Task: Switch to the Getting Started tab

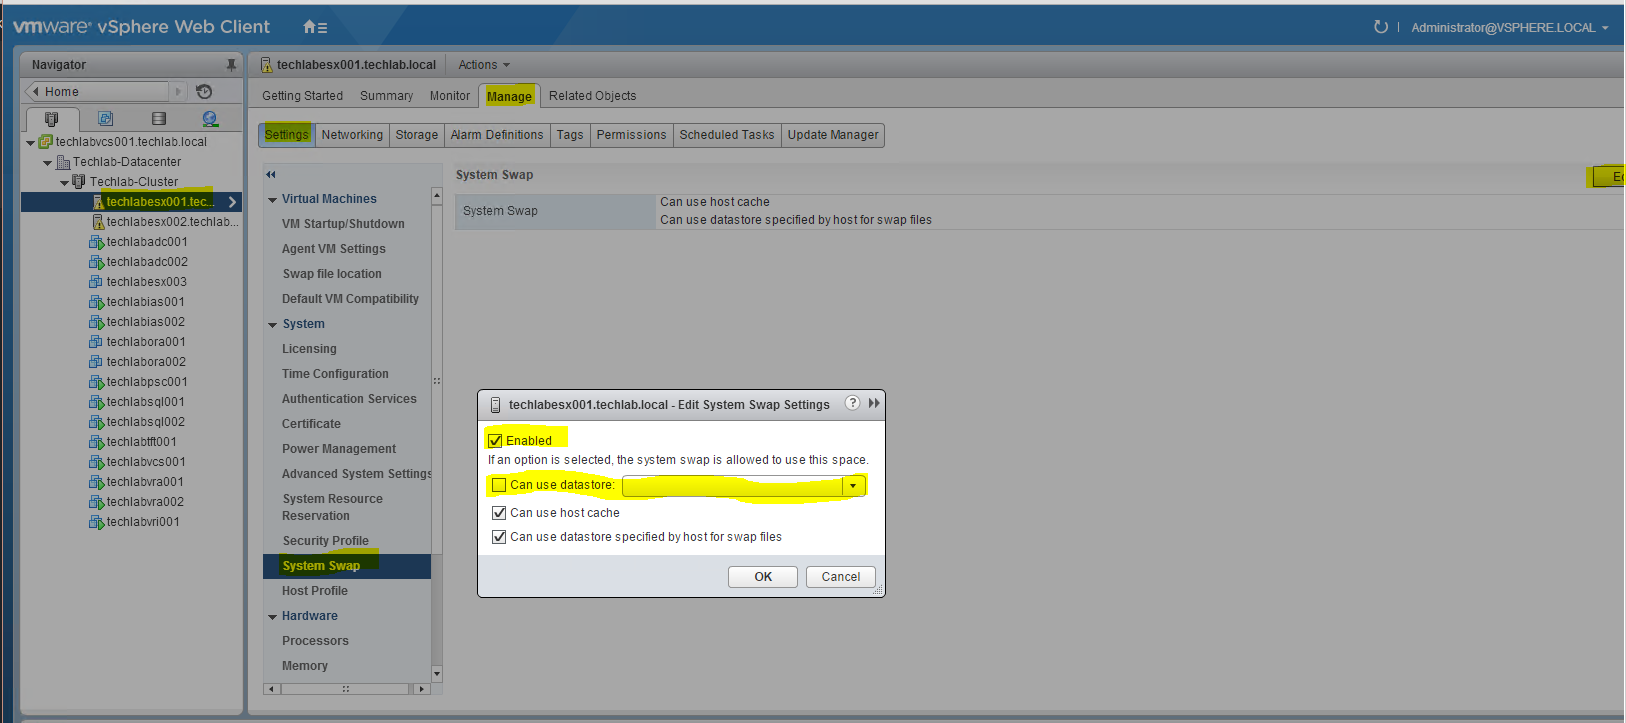Action: (x=302, y=96)
